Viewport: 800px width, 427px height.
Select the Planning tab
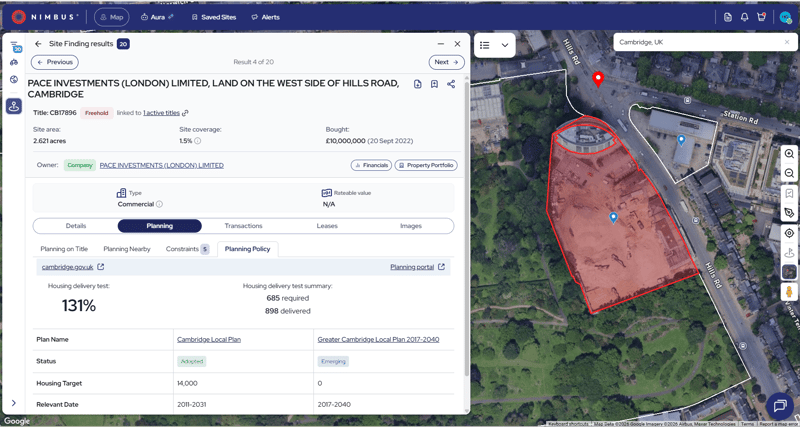(160, 226)
